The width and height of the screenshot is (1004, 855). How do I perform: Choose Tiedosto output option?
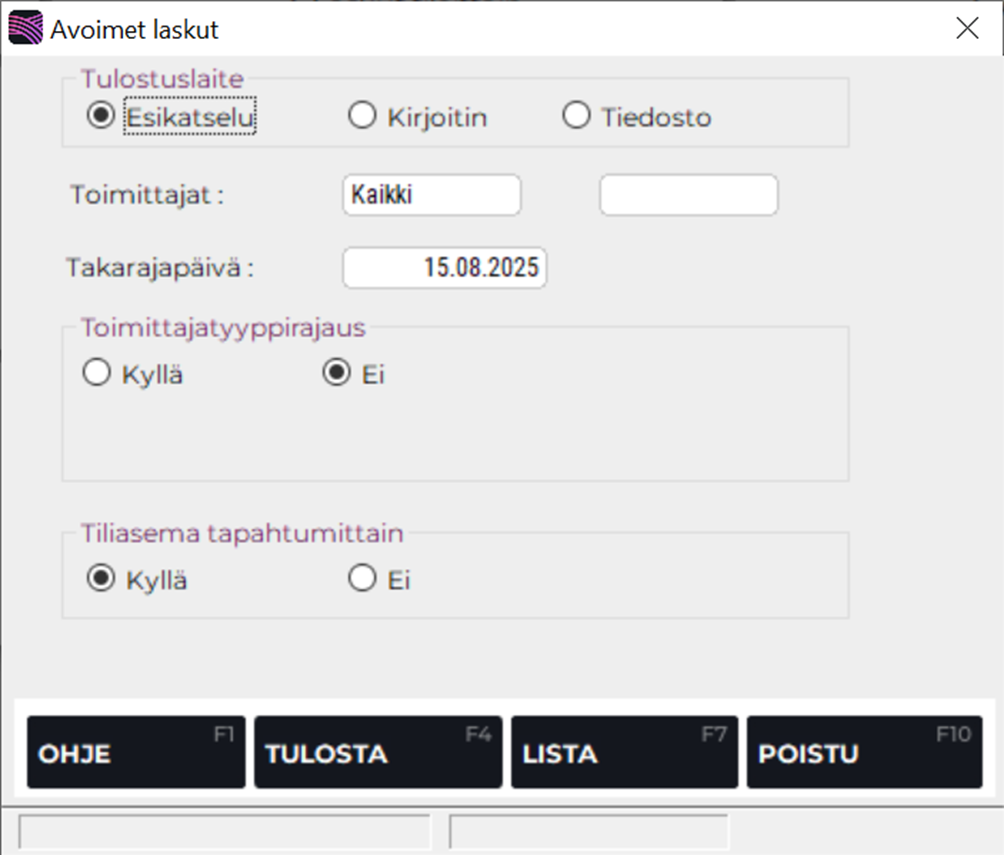pos(576,115)
